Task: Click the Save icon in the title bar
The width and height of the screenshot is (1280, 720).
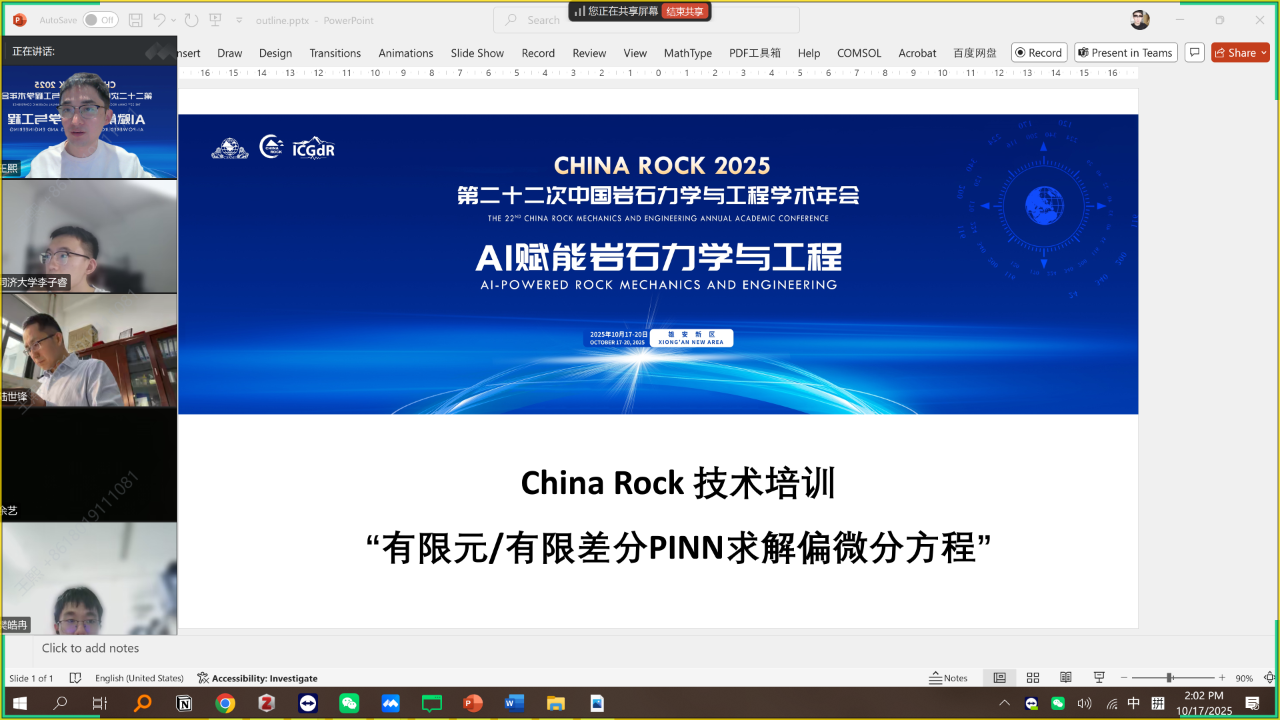Action: 136,20
